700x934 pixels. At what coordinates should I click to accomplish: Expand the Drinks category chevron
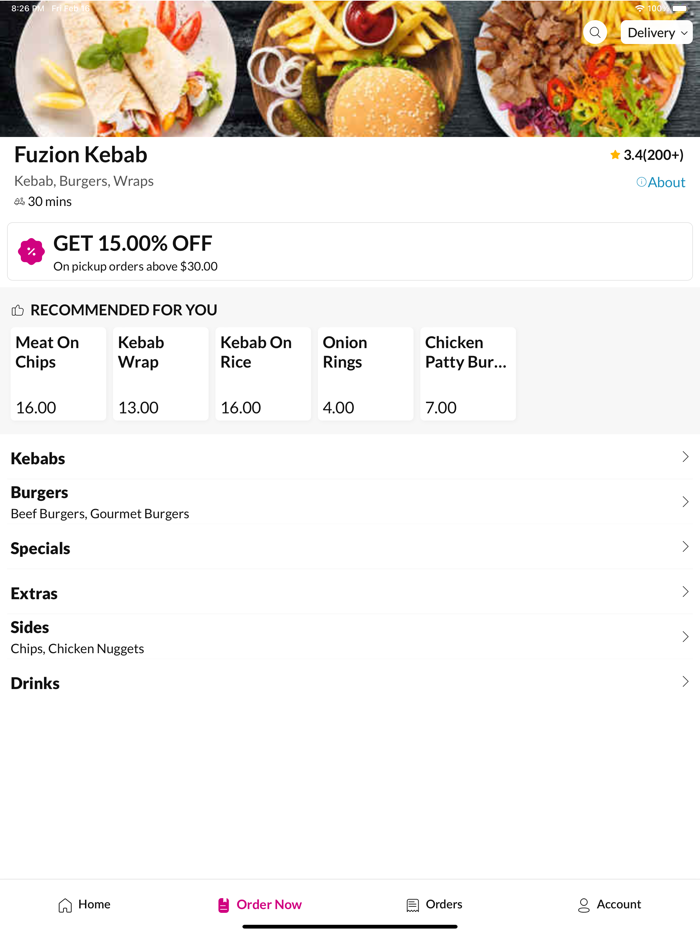pyautogui.click(x=686, y=681)
